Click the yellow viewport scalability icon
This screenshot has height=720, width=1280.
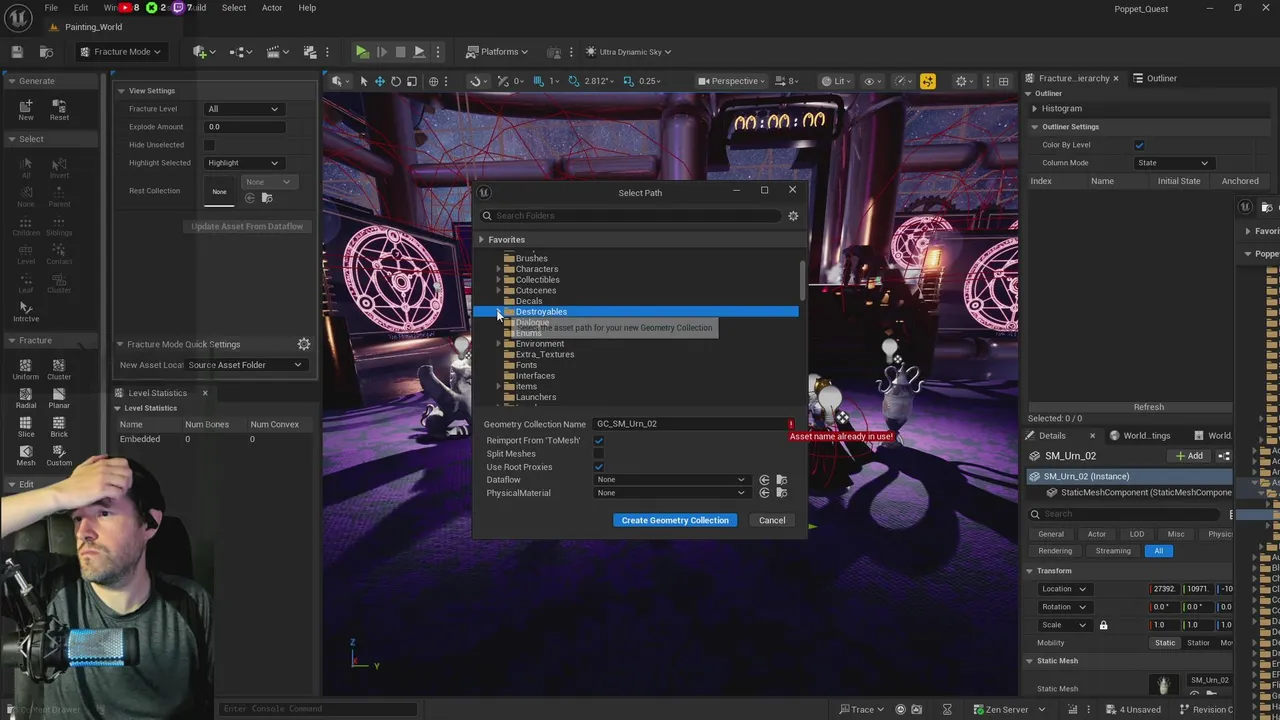tap(928, 81)
